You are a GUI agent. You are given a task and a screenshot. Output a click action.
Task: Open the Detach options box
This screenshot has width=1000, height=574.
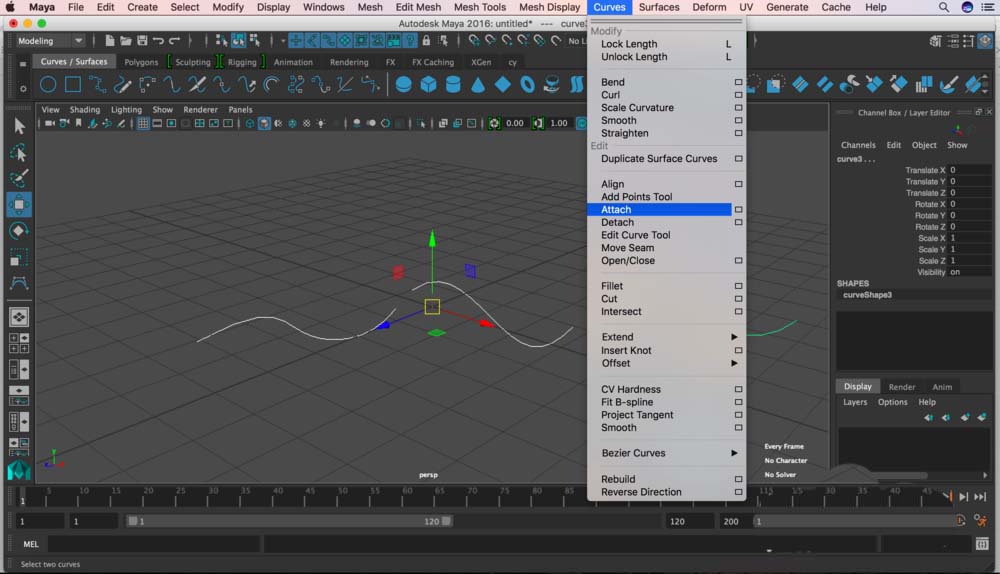(x=739, y=223)
